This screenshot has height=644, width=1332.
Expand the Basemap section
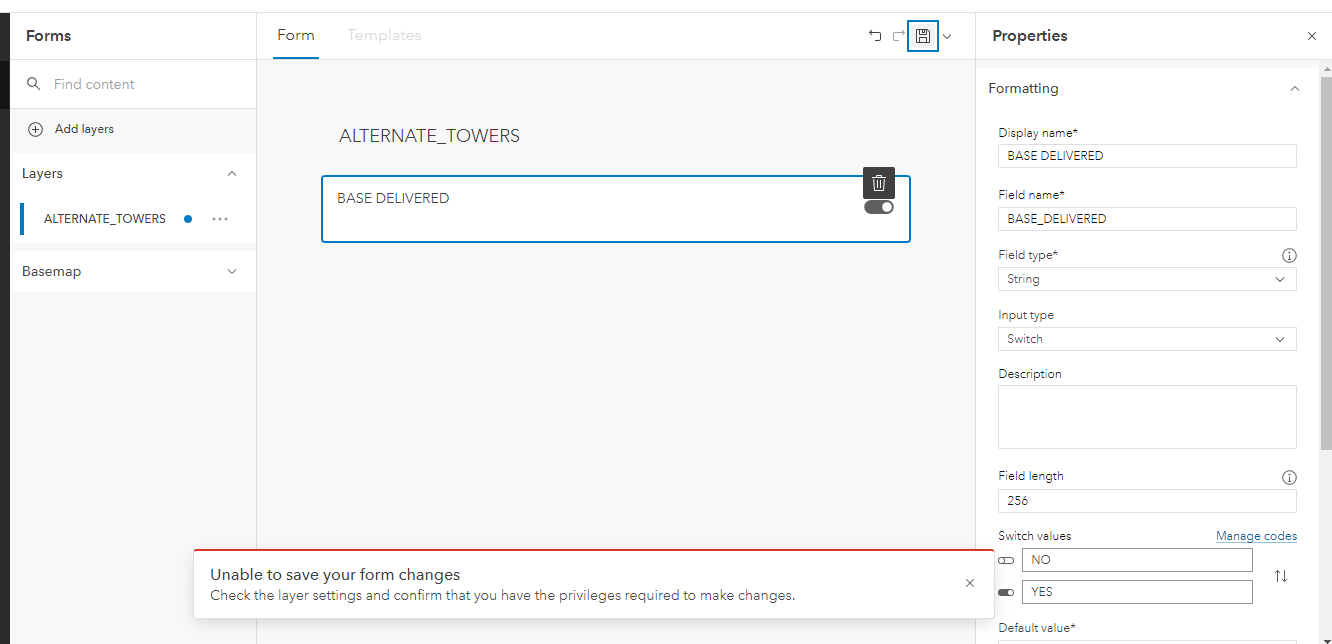coord(232,272)
